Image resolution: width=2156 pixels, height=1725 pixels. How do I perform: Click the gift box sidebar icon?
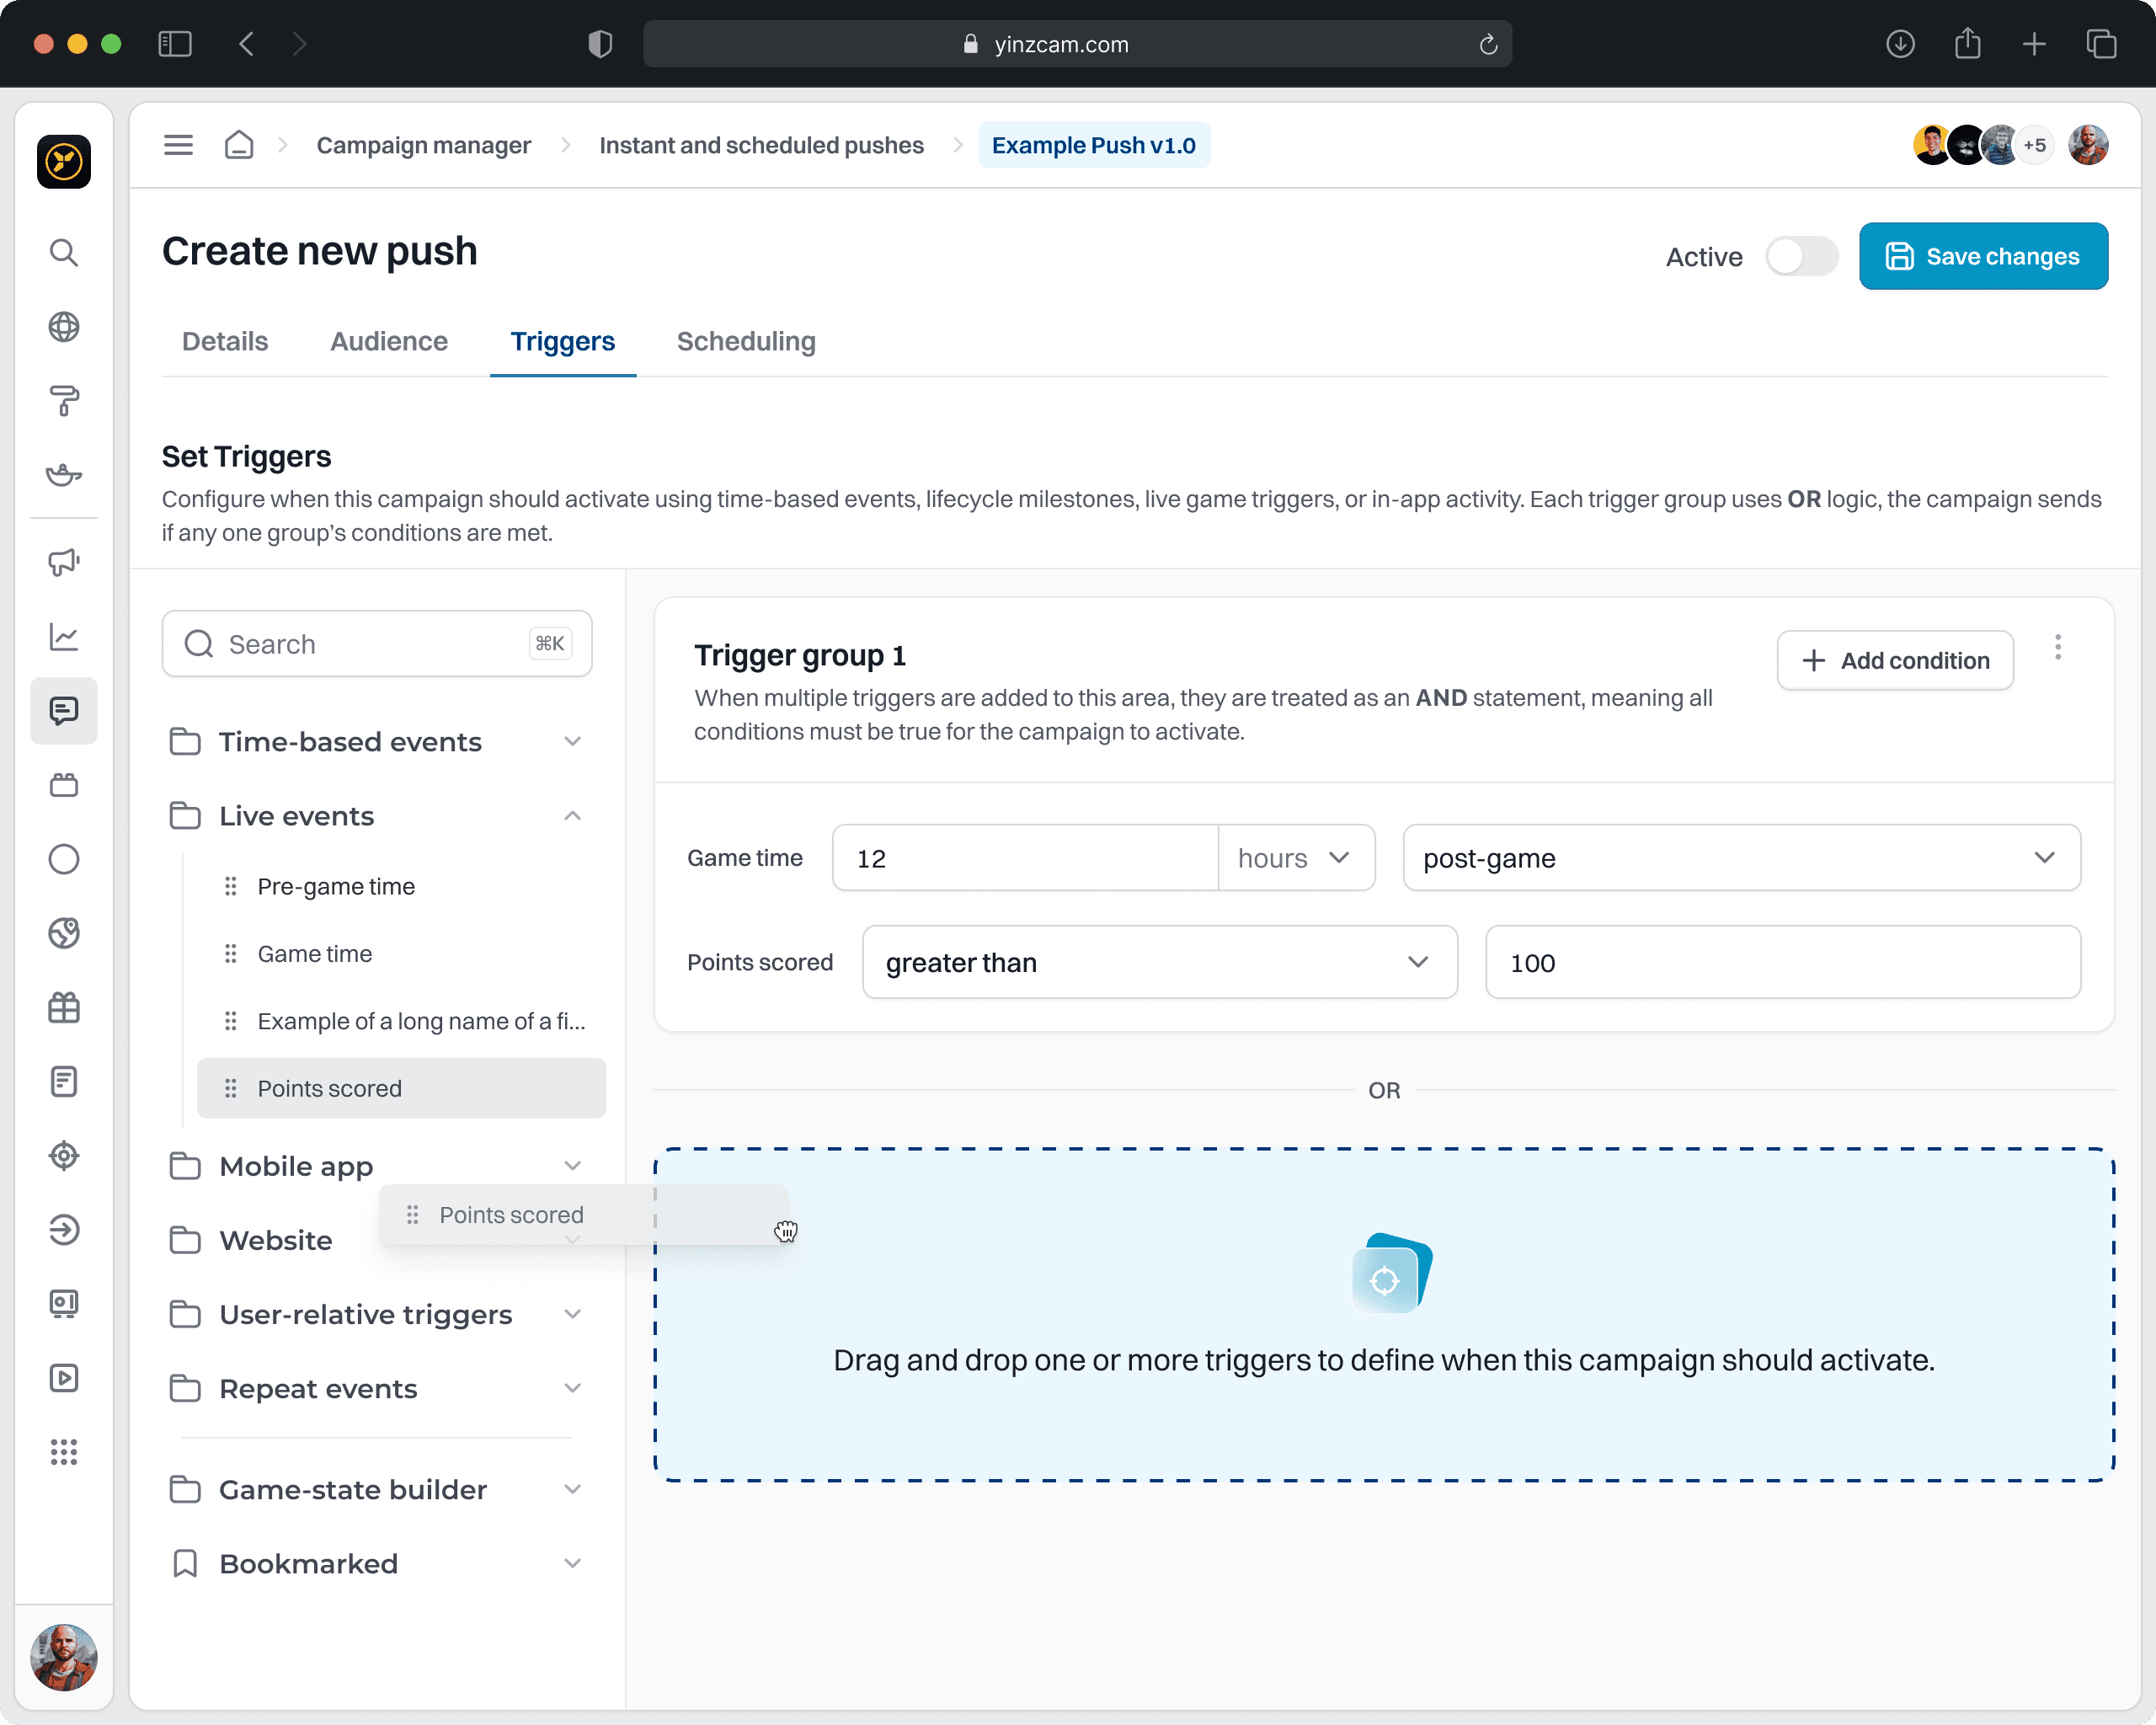click(x=64, y=1007)
